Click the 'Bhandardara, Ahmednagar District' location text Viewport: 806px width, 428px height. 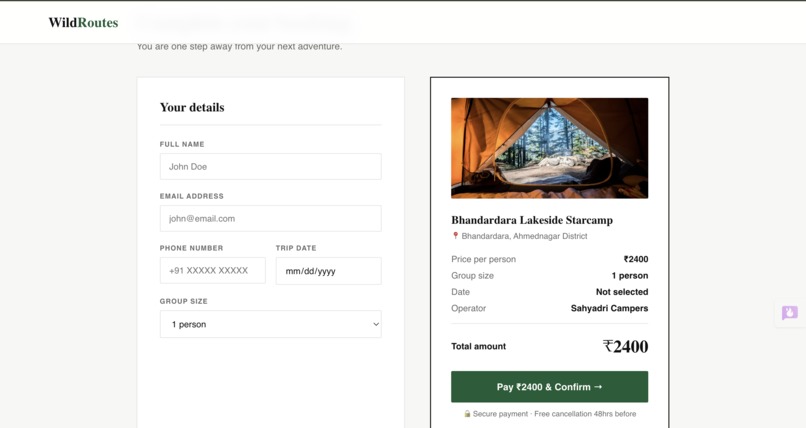click(x=524, y=236)
